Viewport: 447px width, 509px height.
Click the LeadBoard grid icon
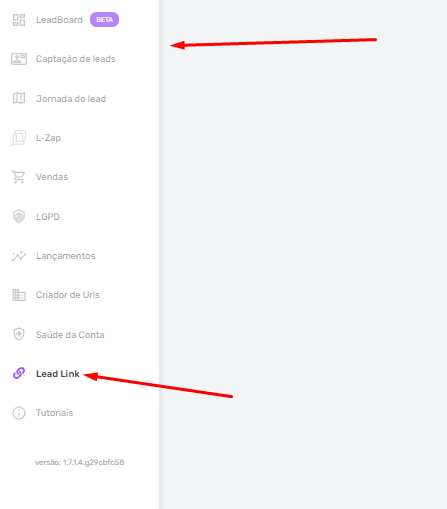tap(19, 20)
